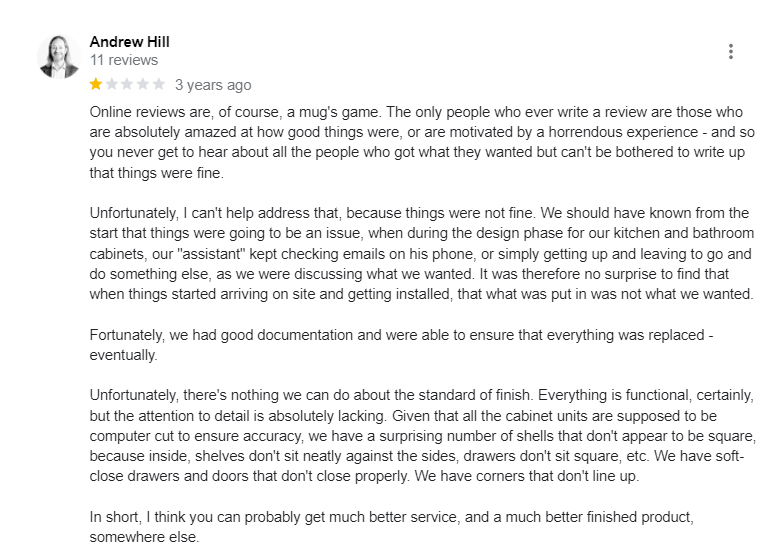This screenshot has width=783, height=557.
Task: Open the Andrew Hill reviewer name link
Action: (x=129, y=41)
